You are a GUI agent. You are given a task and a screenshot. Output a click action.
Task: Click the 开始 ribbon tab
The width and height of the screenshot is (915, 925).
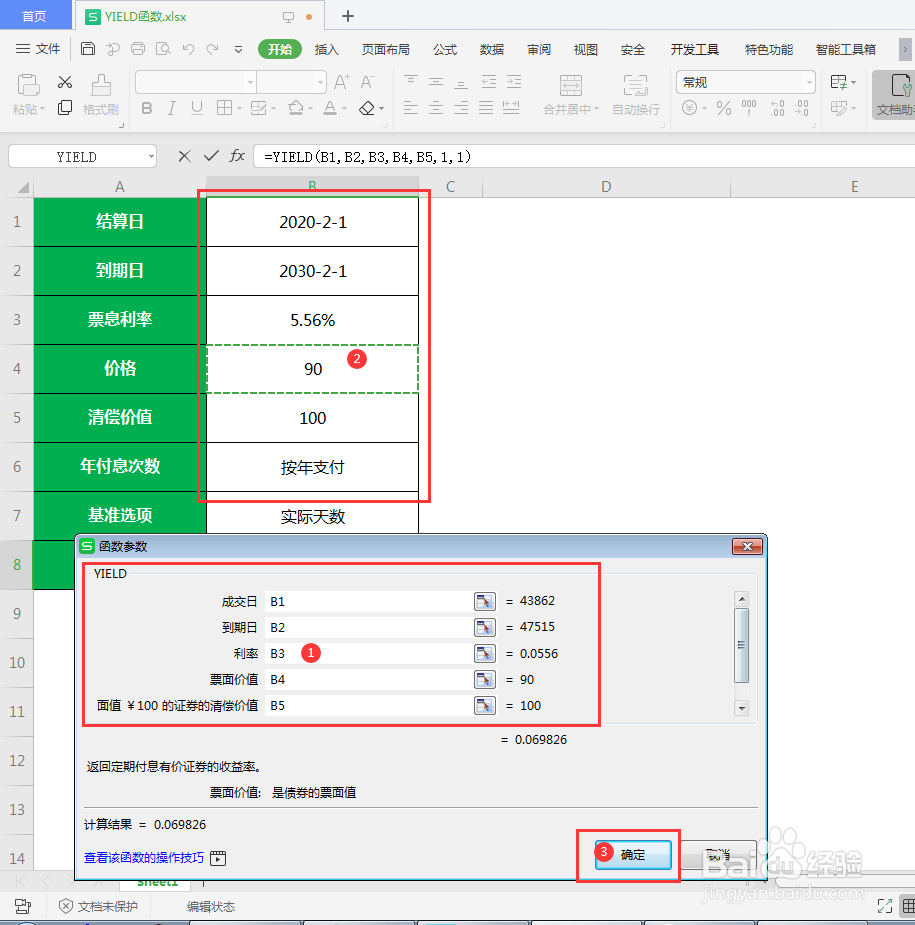280,50
